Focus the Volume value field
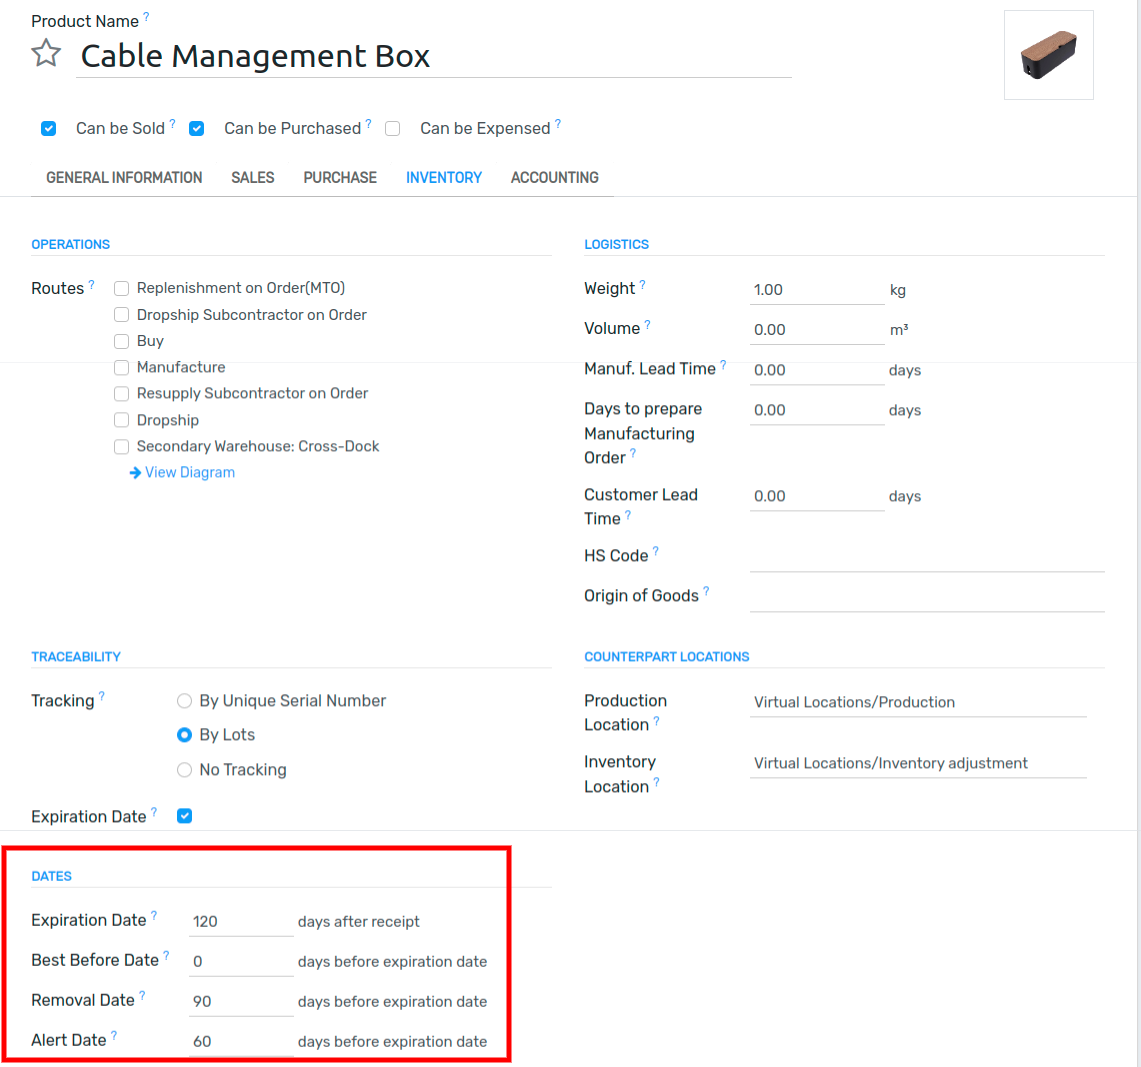This screenshot has height=1067, width=1141. click(x=816, y=330)
